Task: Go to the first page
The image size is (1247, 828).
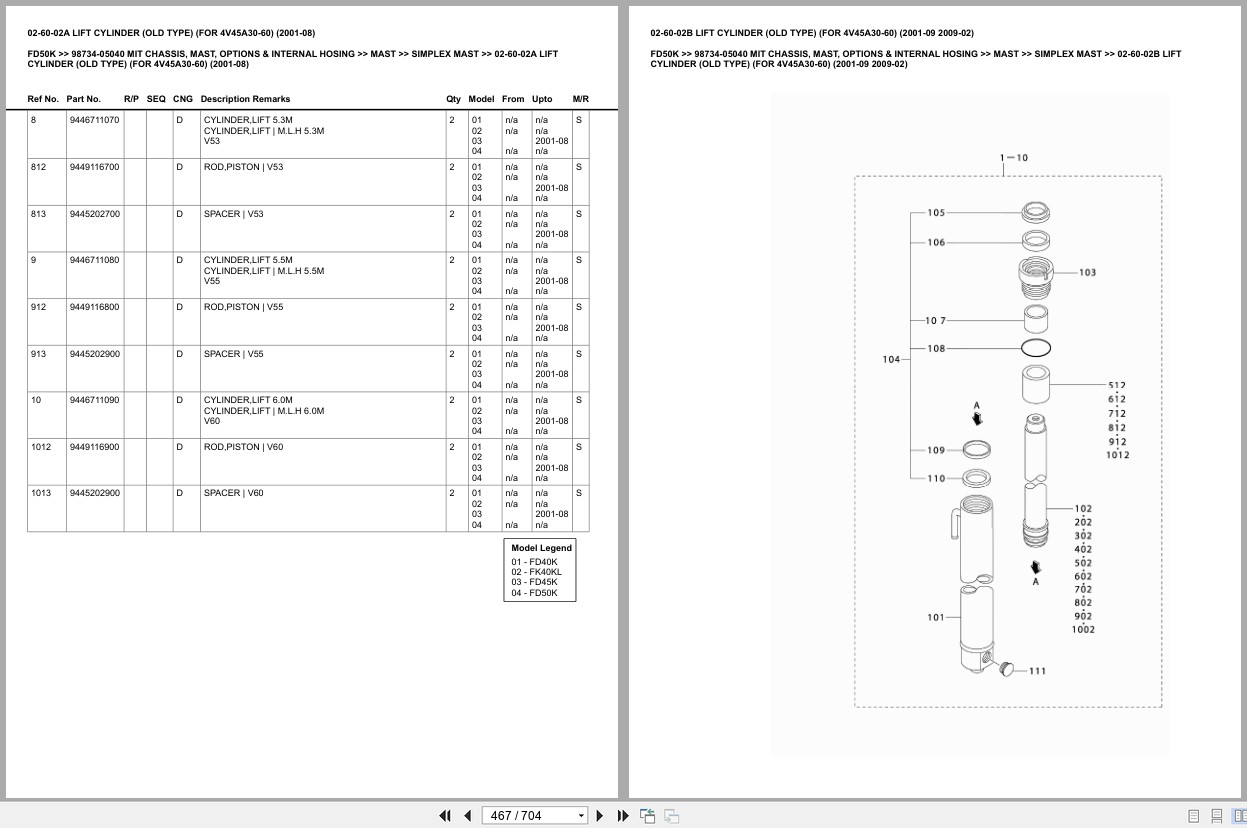Action: (x=445, y=816)
